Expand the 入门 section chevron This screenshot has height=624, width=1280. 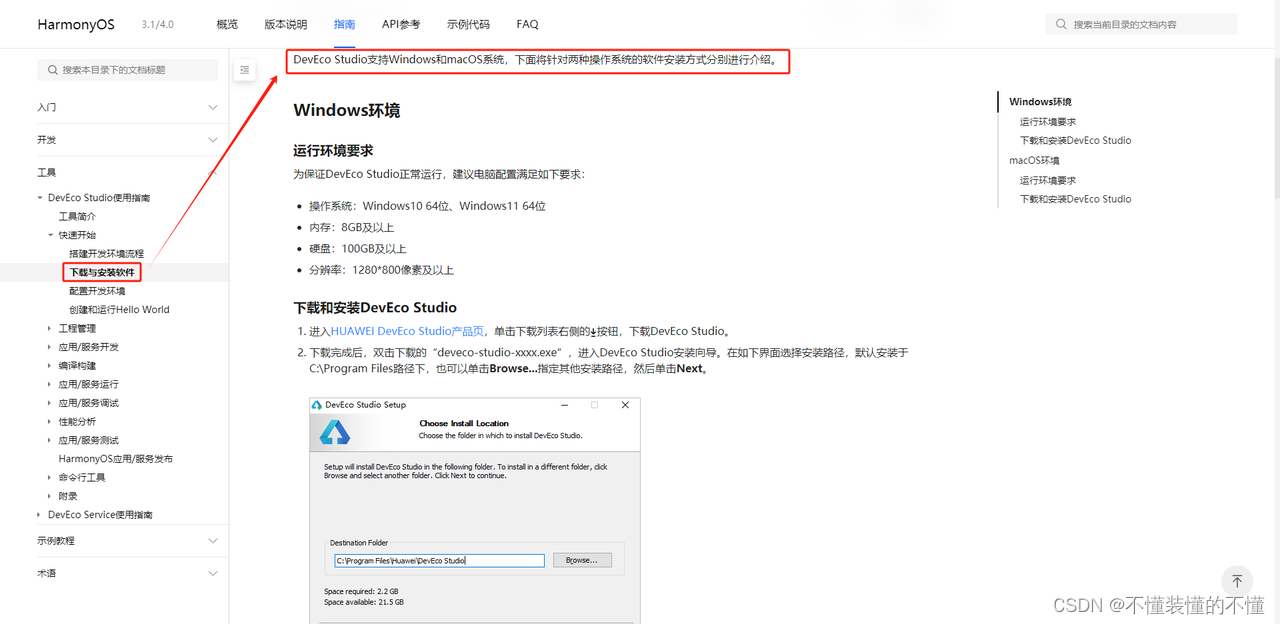[212, 107]
